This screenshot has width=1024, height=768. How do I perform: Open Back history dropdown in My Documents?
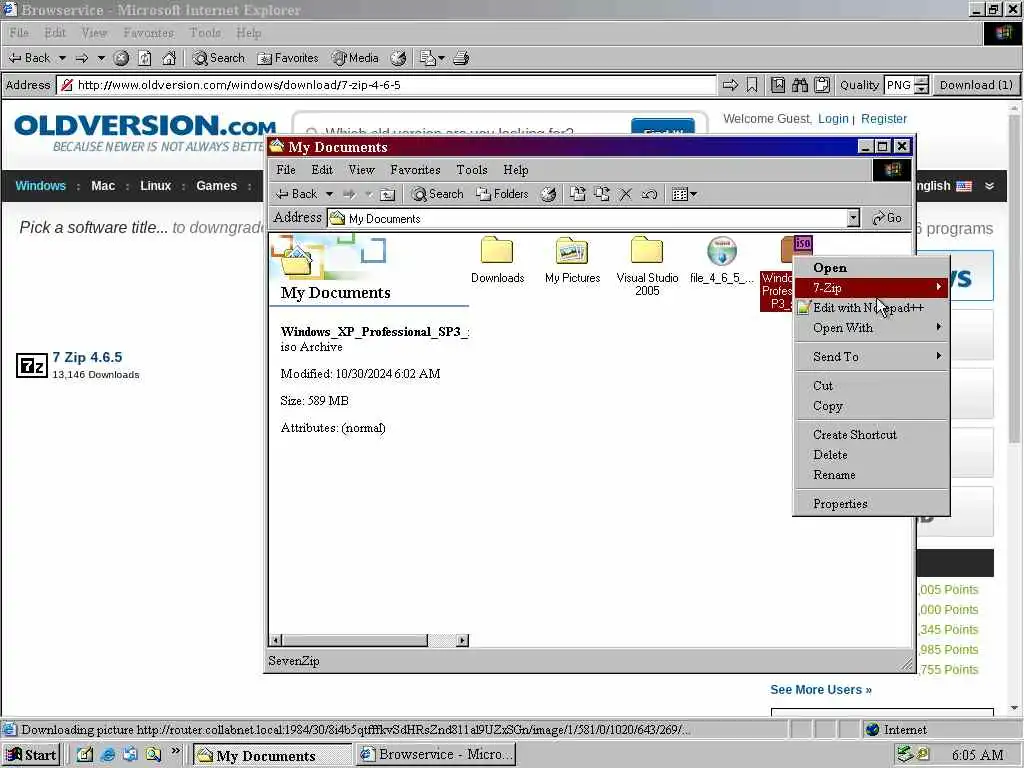point(329,194)
